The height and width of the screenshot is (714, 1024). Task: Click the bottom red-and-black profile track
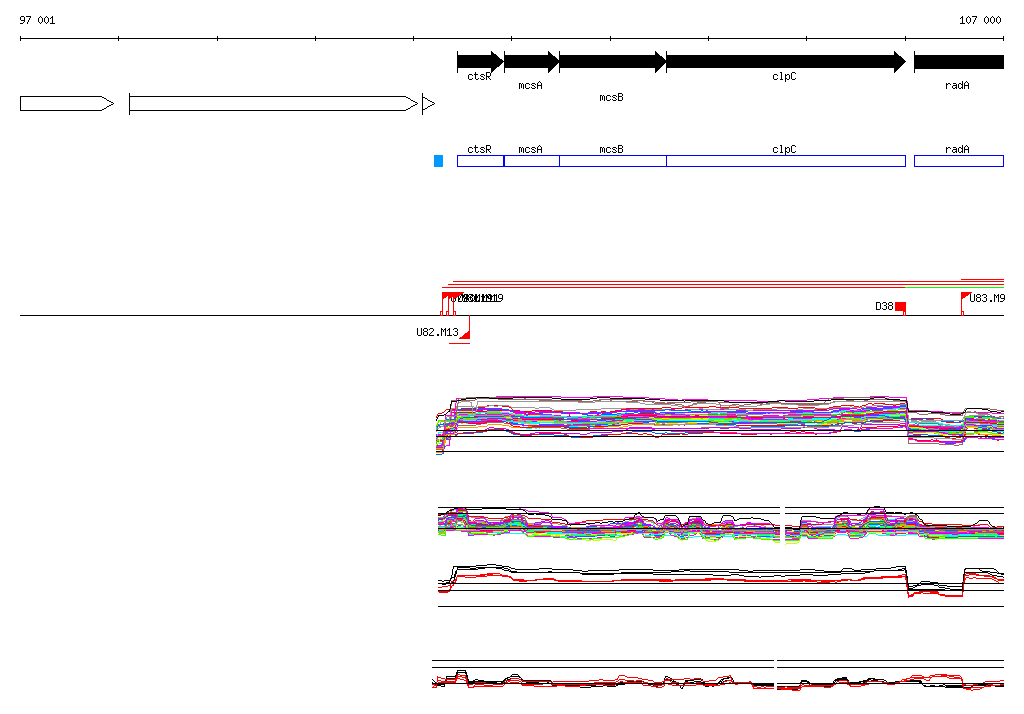(x=718, y=677)
